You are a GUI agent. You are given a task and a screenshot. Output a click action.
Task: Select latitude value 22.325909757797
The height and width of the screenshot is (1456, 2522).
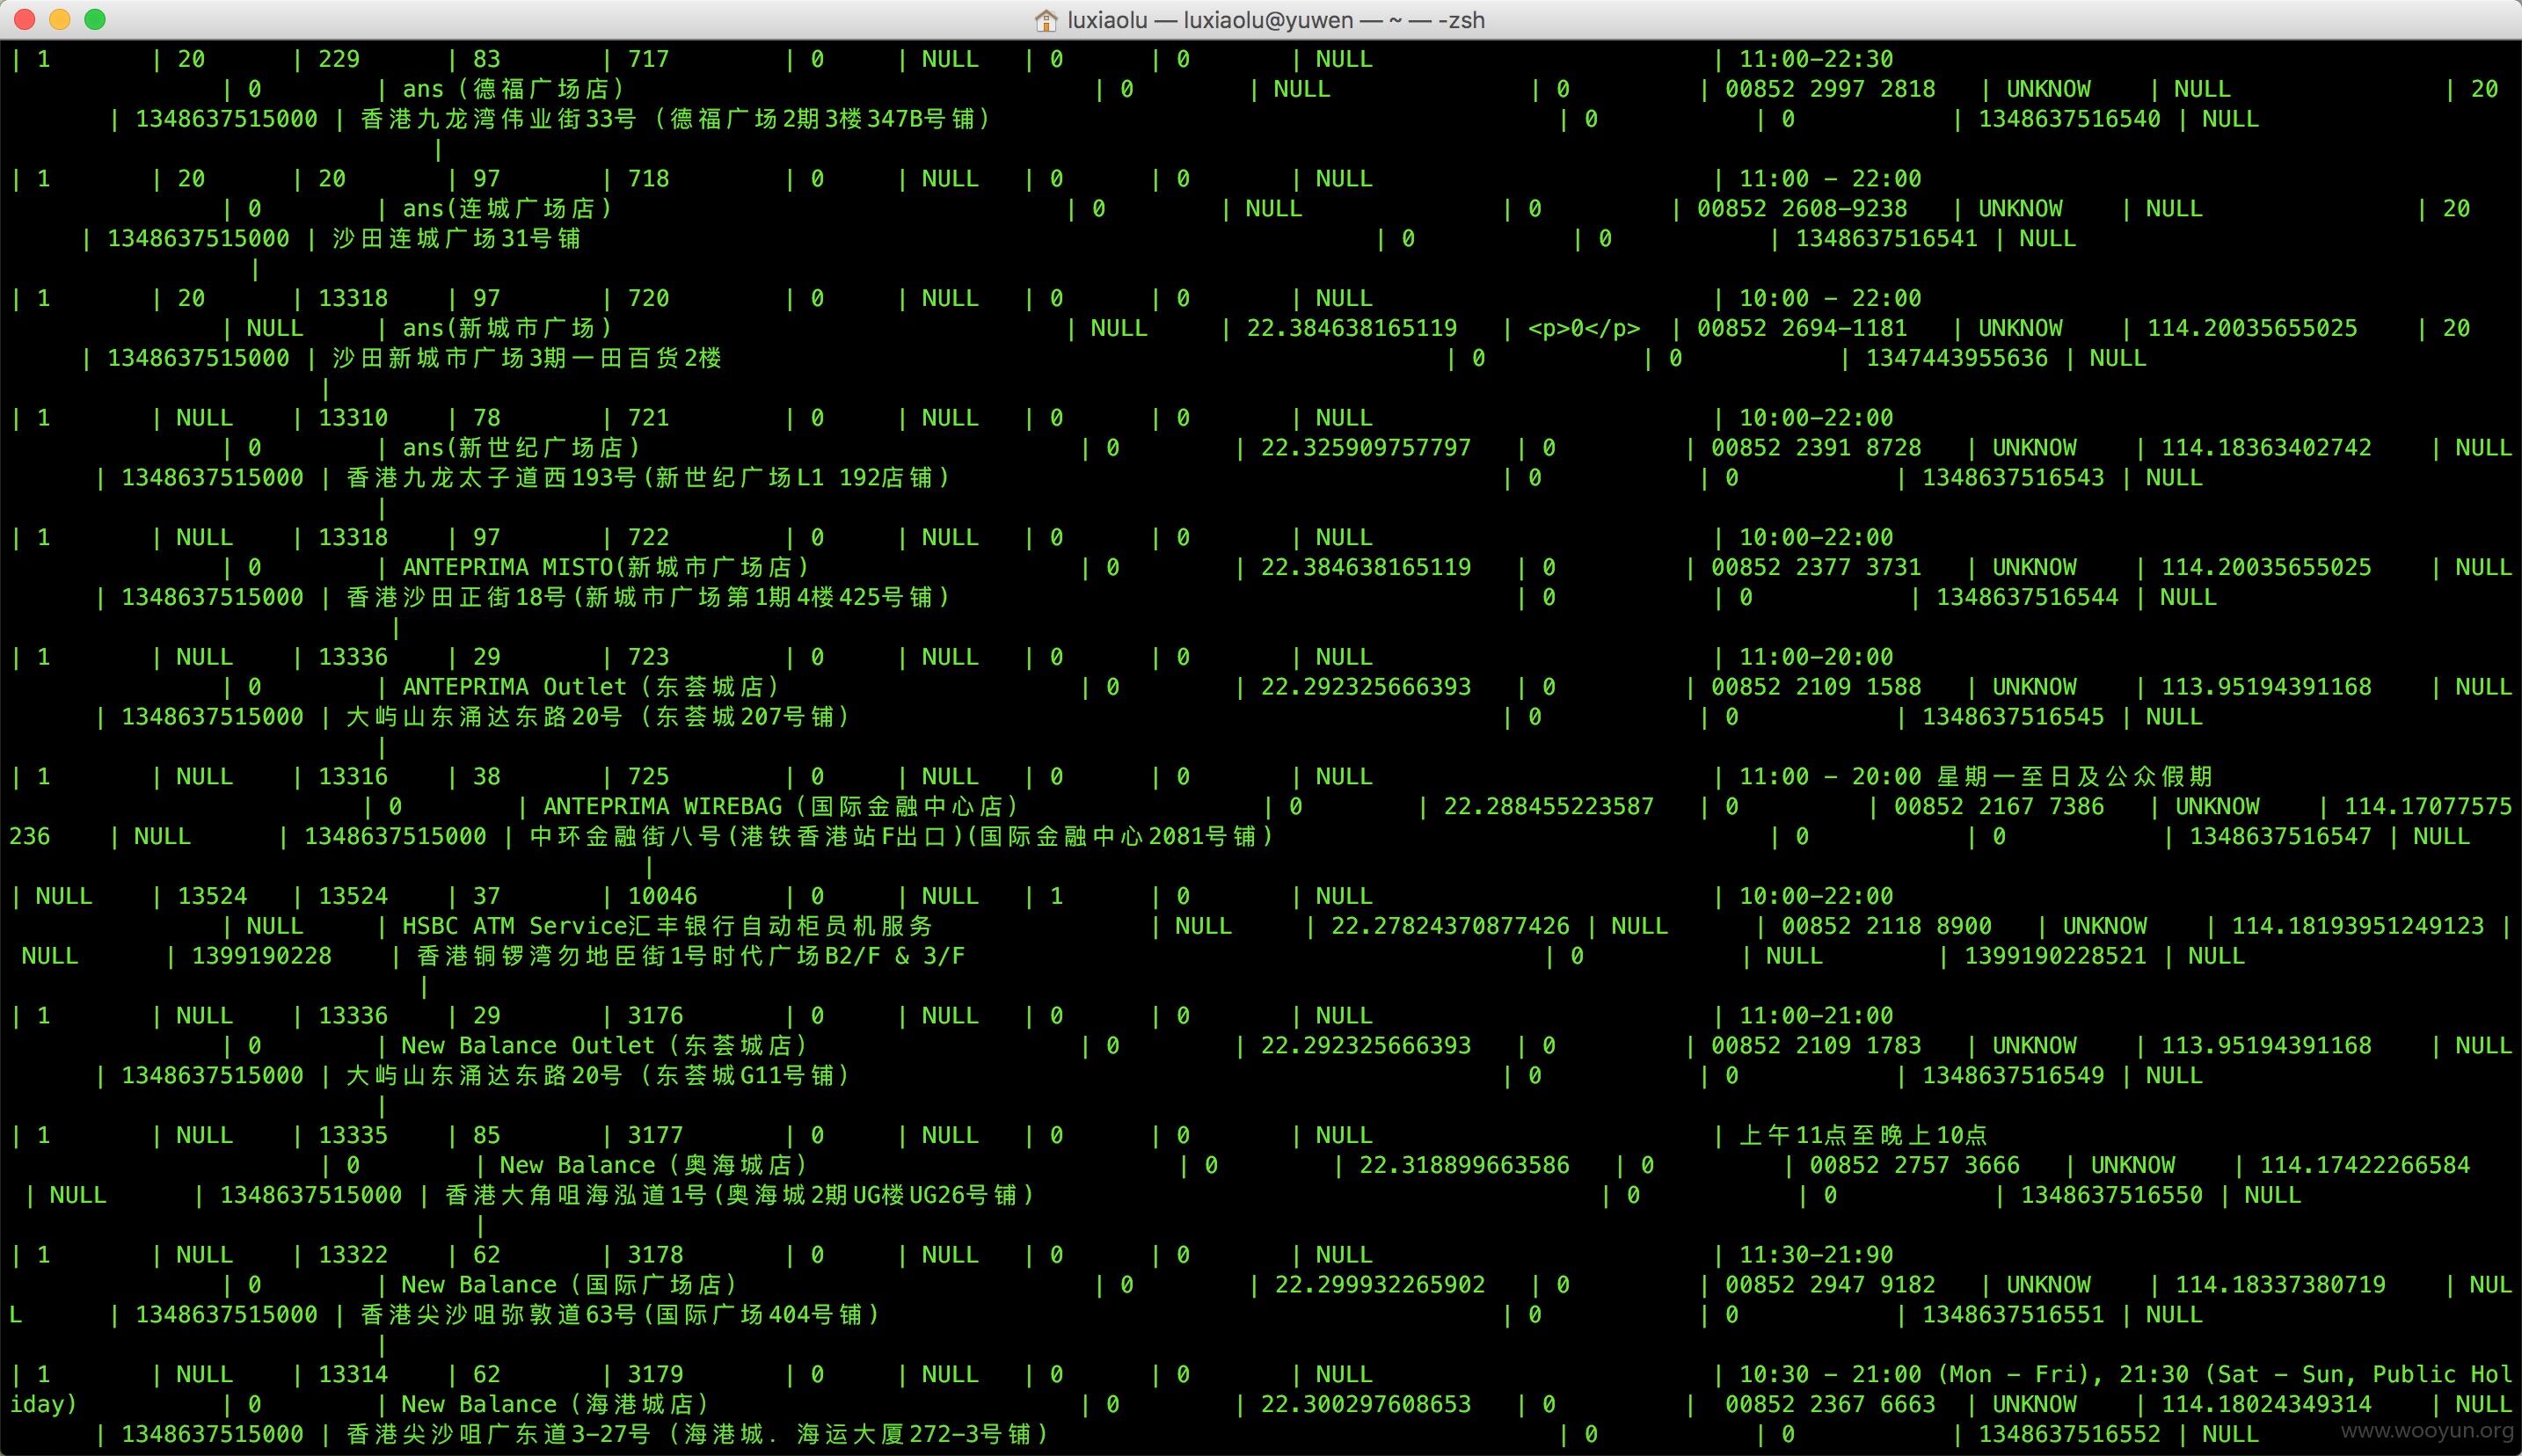[x=1366, y=448]
